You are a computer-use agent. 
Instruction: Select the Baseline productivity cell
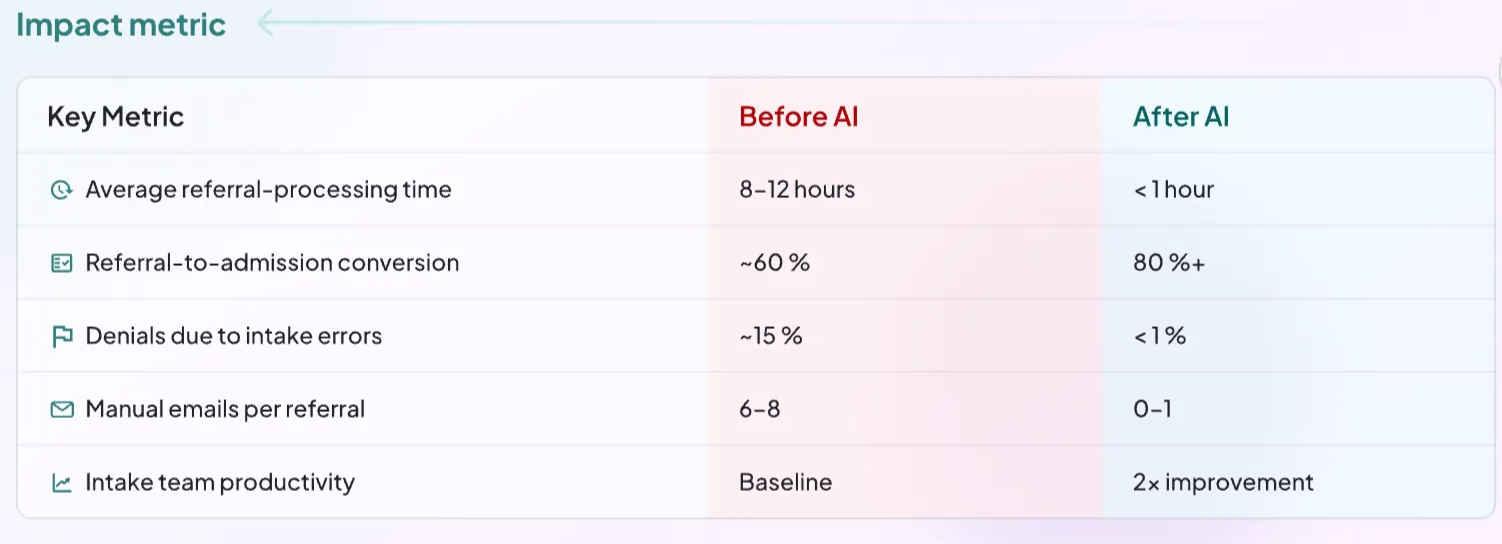785,482
